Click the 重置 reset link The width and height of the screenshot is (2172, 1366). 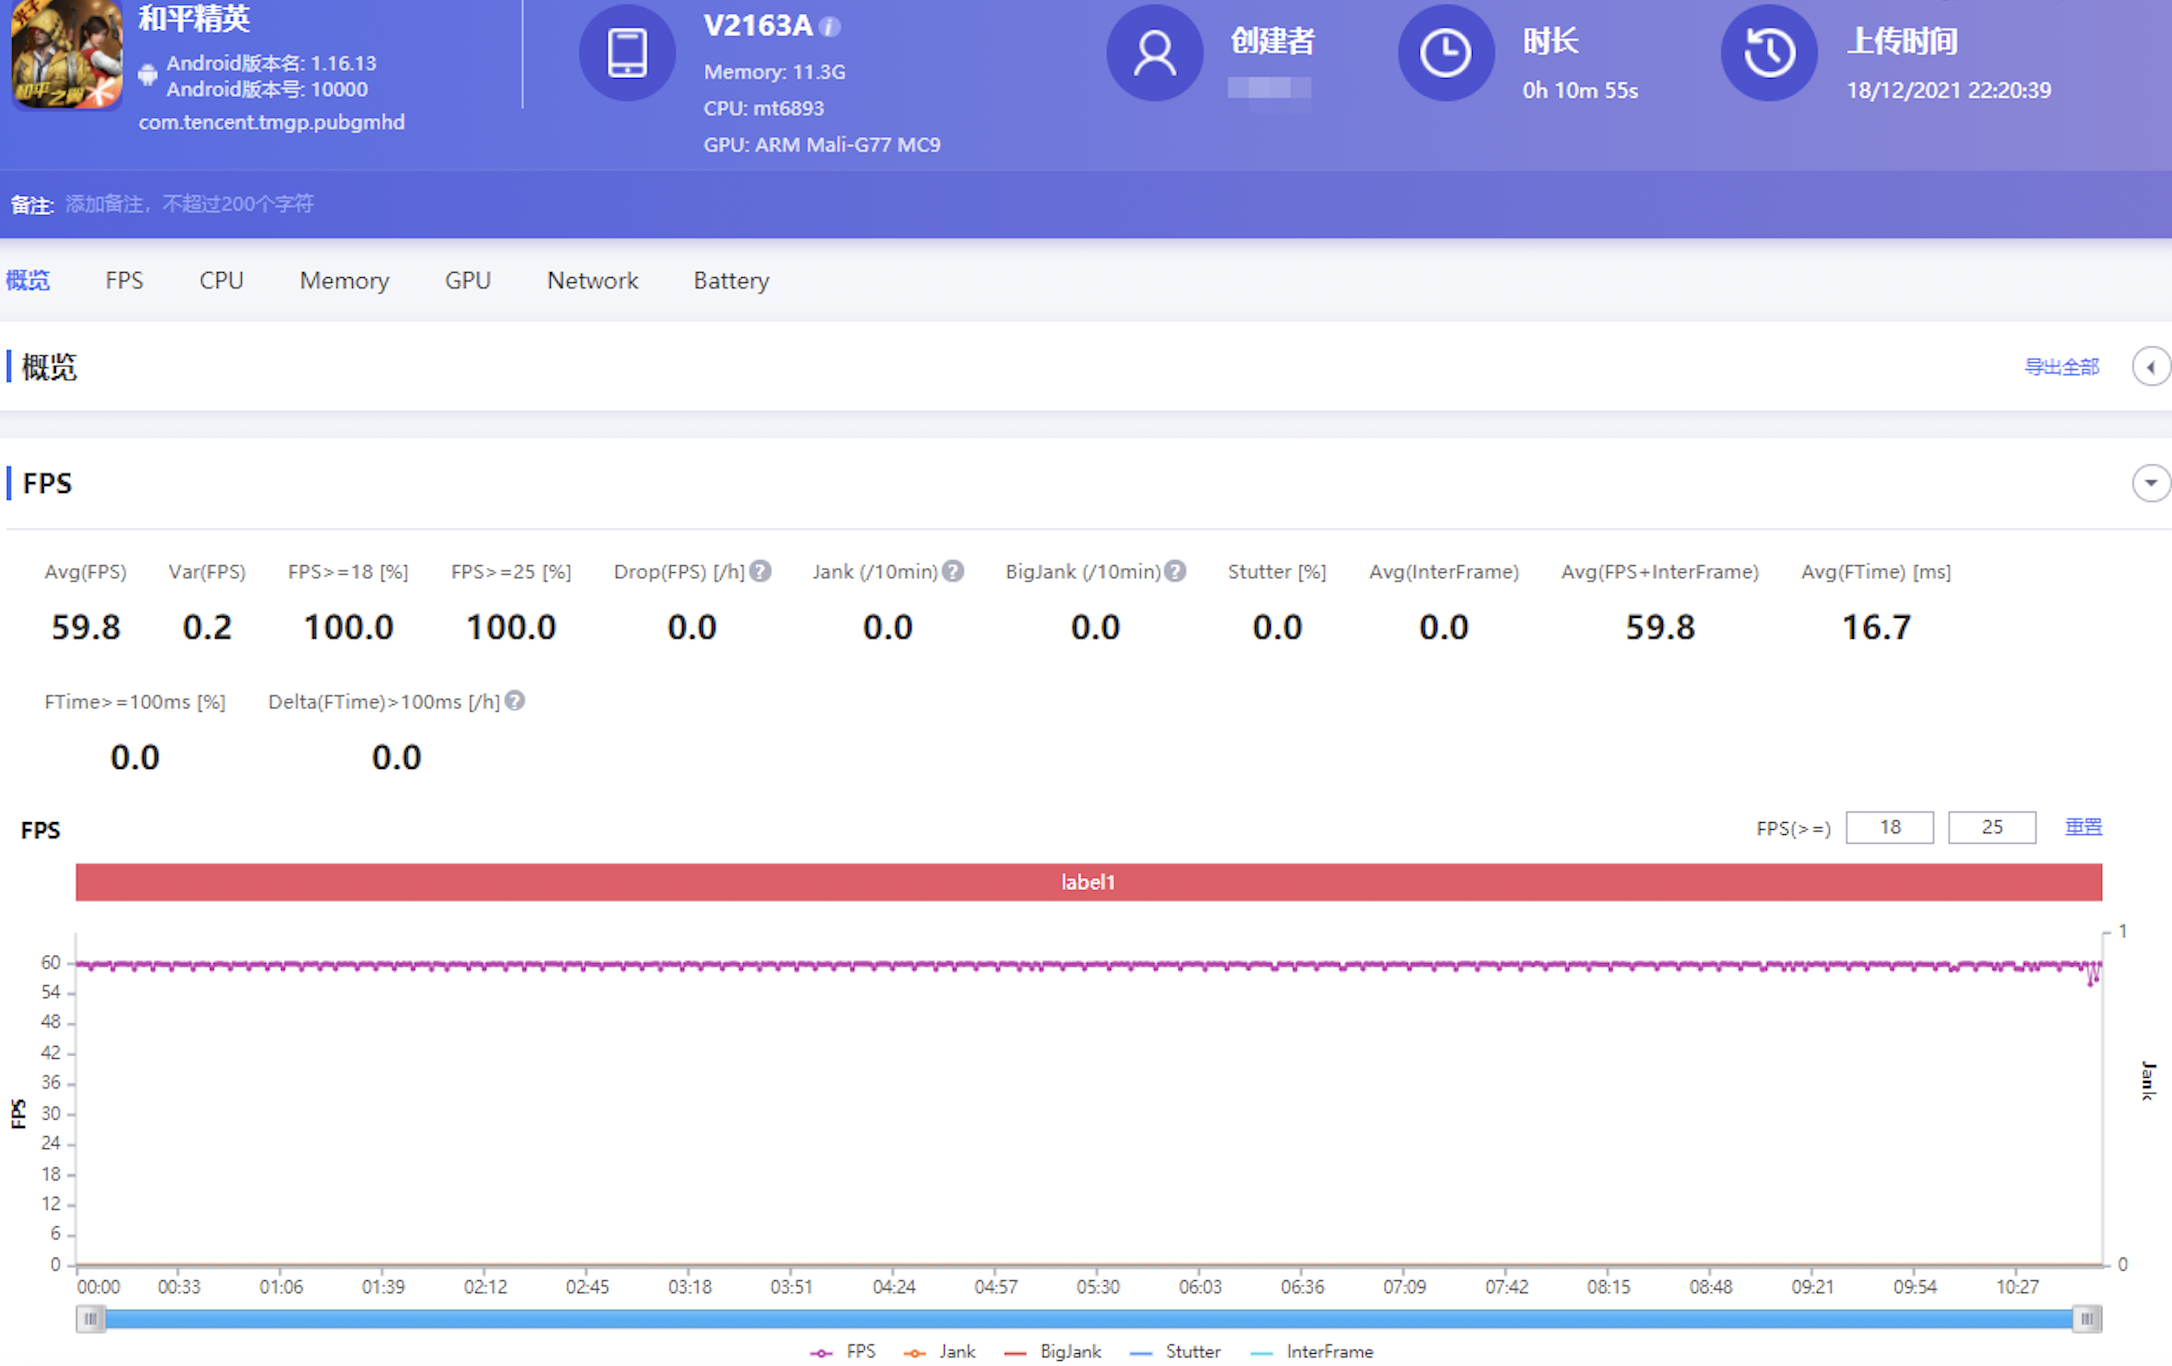(2083, 827)
